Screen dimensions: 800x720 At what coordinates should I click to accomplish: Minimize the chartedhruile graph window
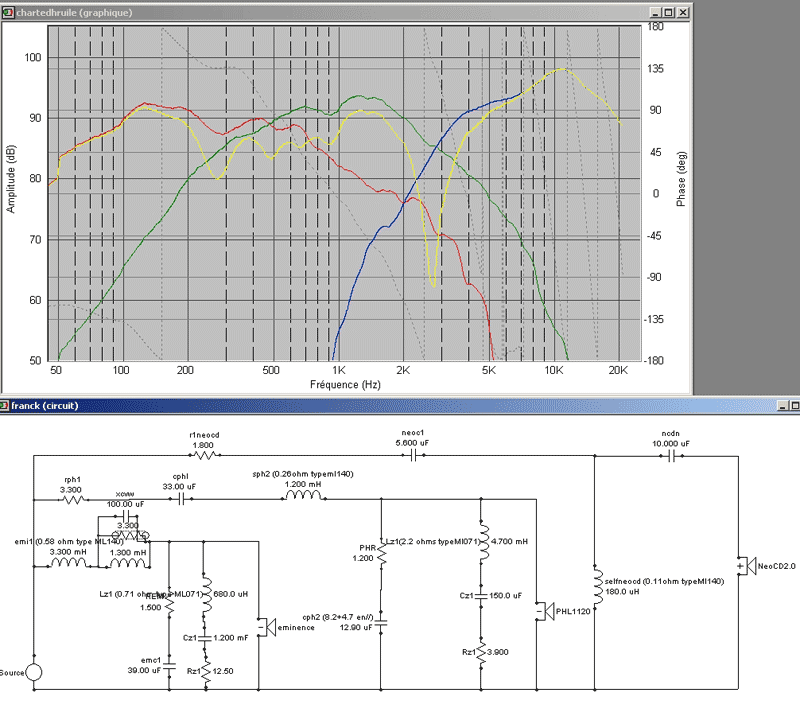pos(656,12)
